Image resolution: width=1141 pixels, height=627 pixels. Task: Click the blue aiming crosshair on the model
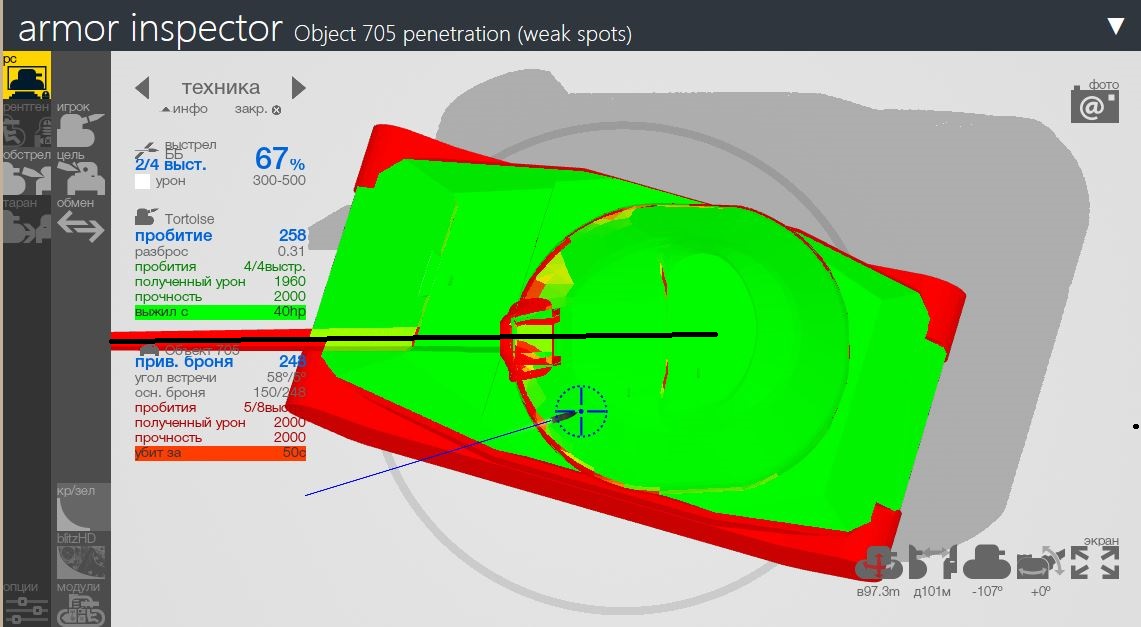tap(581, 412)
